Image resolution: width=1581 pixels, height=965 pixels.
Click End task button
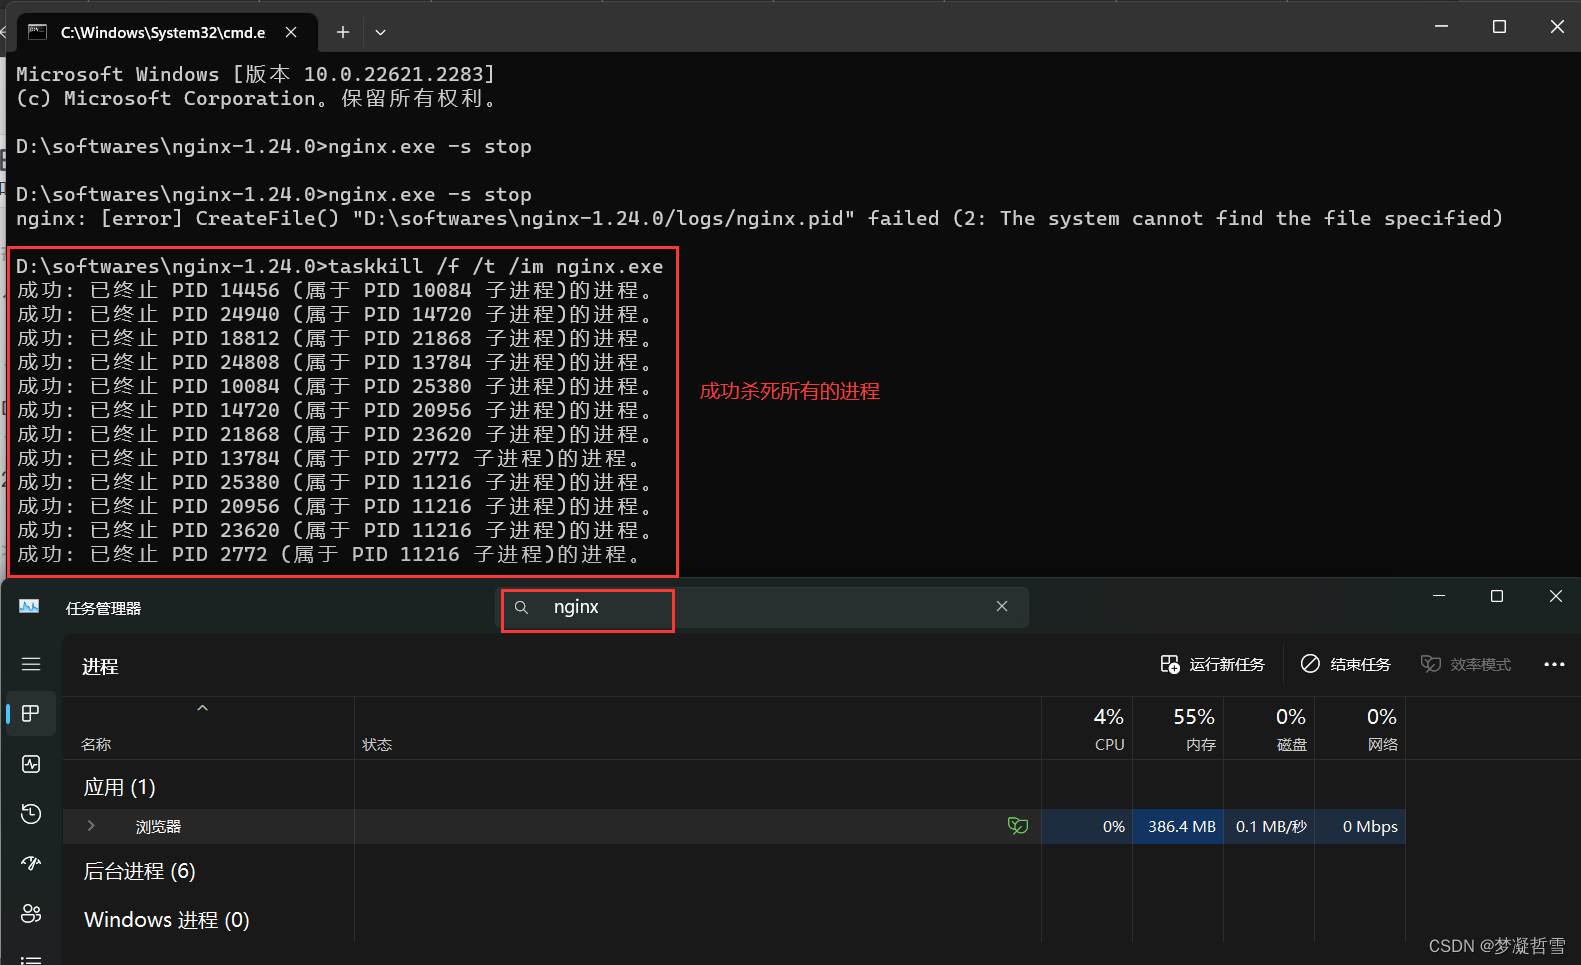pos(1345,664)
